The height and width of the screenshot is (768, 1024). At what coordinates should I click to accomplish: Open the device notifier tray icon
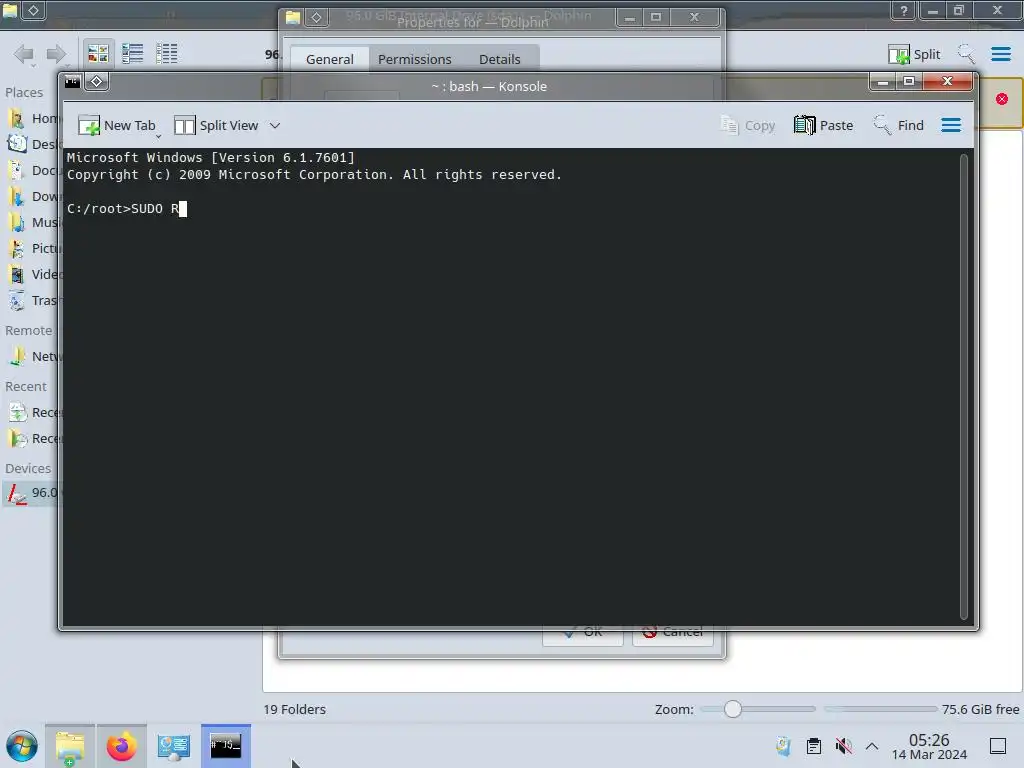[783, 746]
